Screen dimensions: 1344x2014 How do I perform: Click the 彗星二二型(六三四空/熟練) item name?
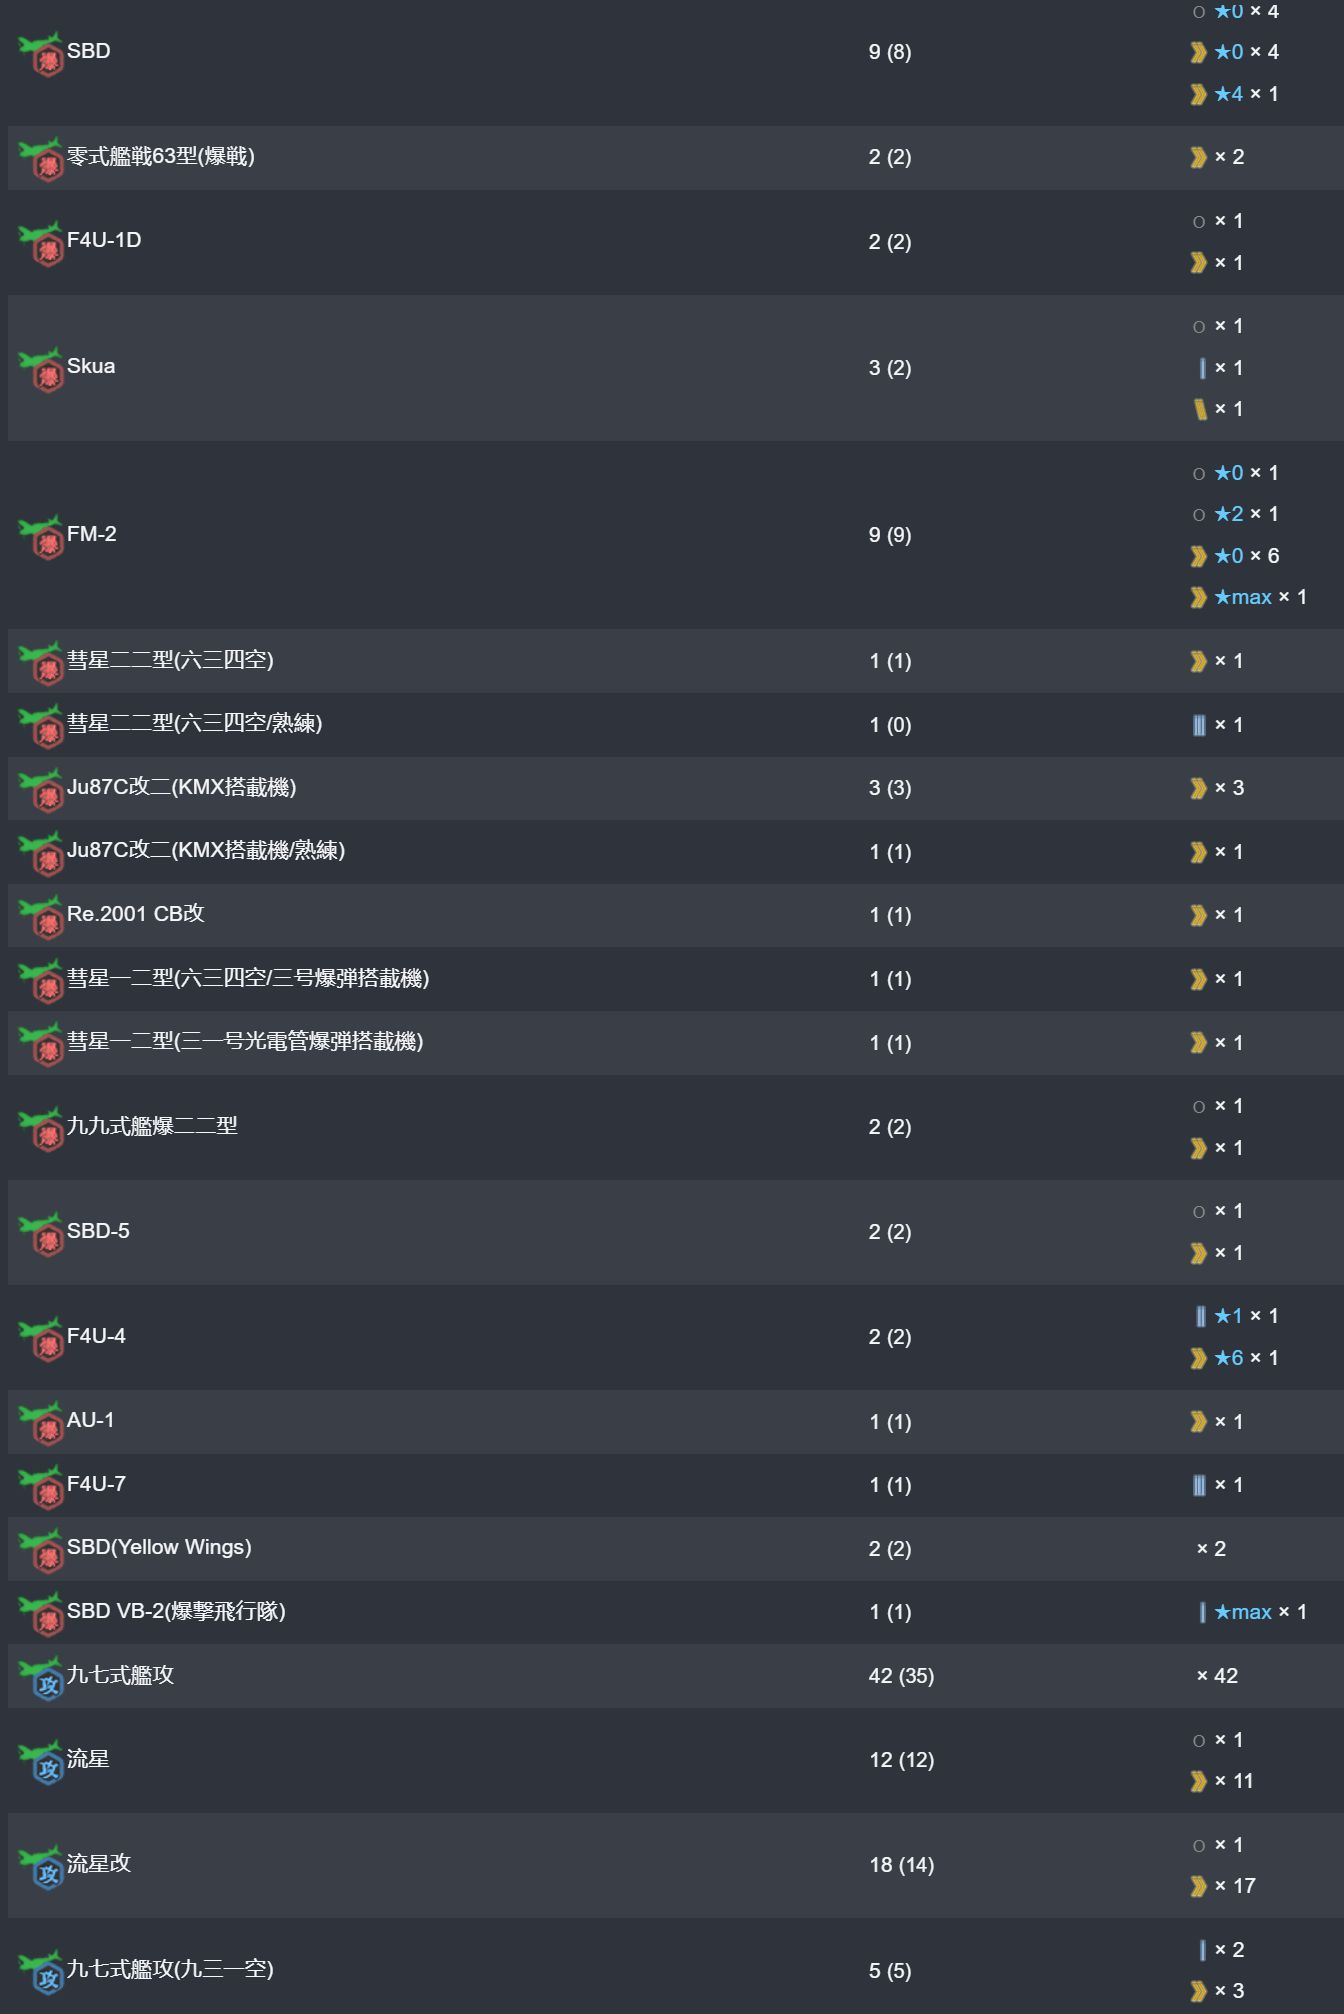click(194, 723)
